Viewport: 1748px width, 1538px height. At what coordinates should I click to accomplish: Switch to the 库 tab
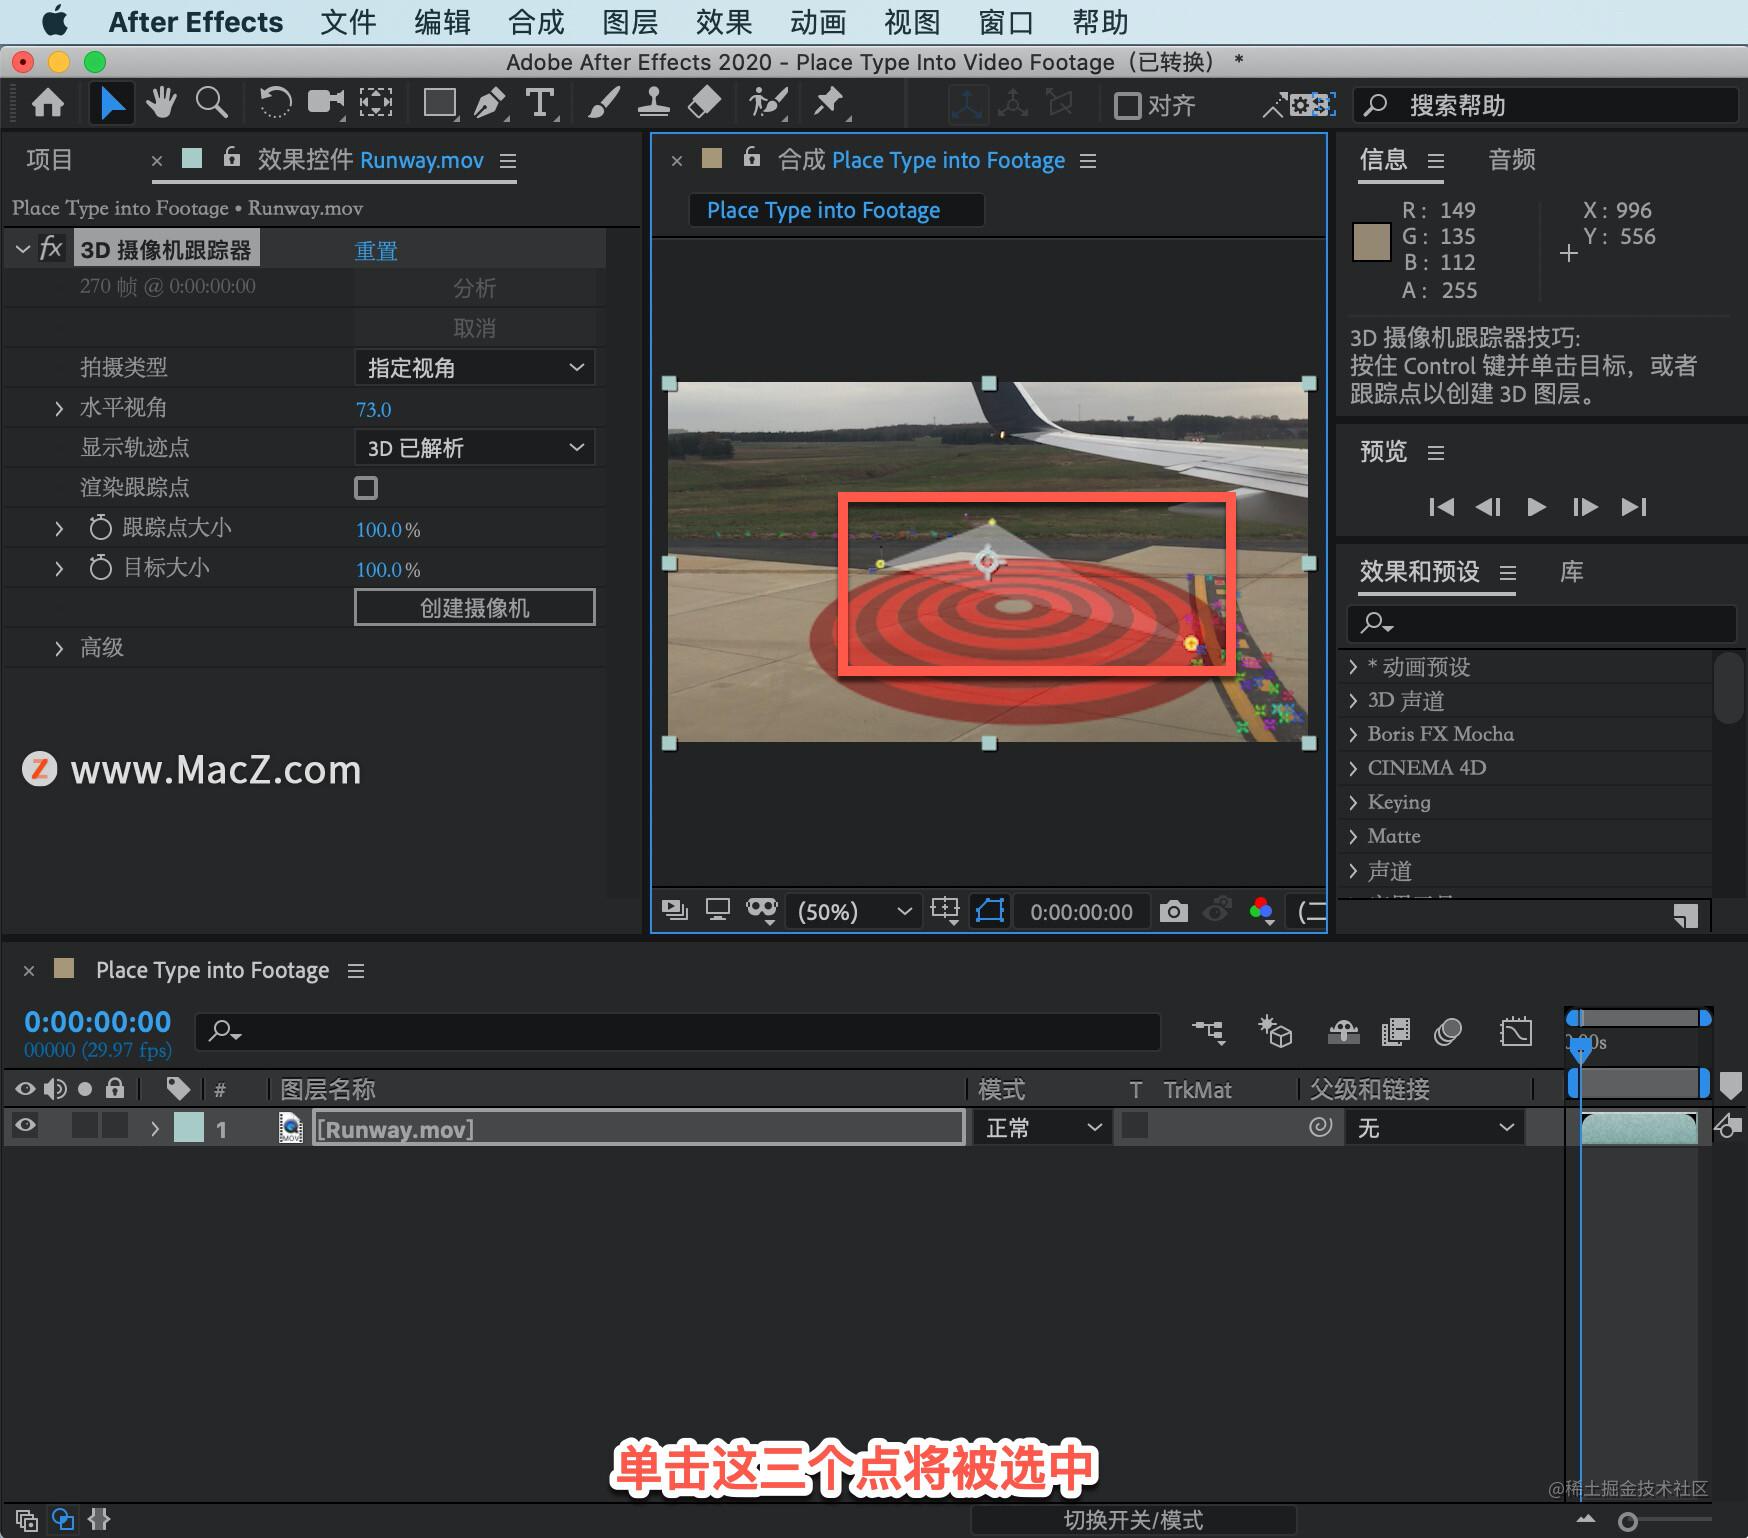pyautogui.click(x=1571, y=572)
